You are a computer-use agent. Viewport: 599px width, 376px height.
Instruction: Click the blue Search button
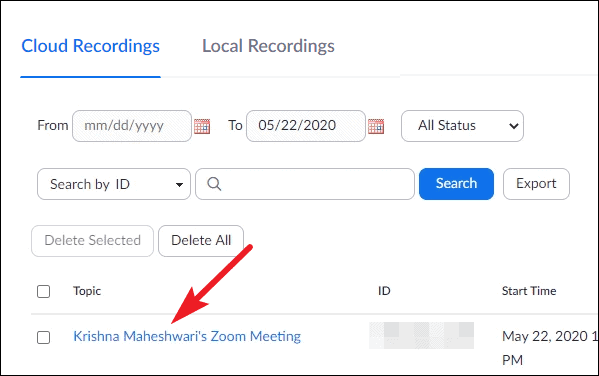[456, 184]
